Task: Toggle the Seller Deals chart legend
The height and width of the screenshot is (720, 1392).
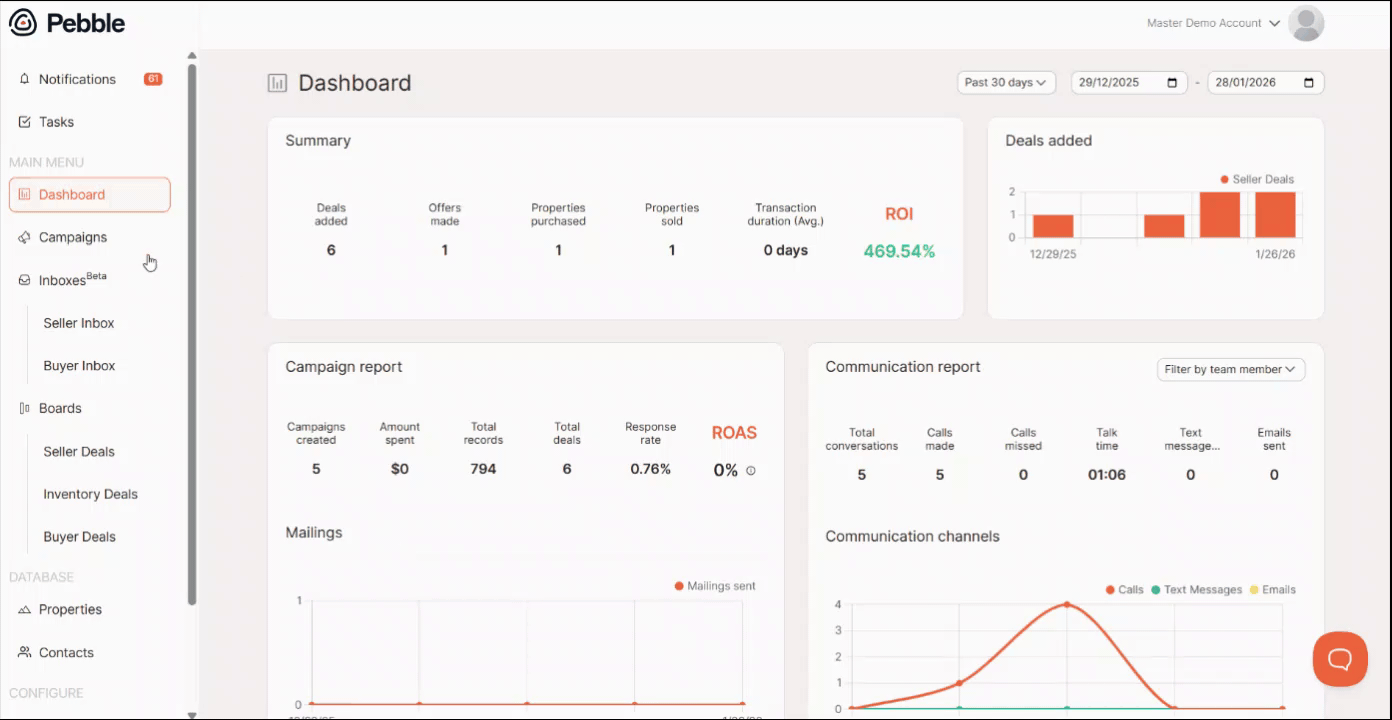Action: point(1257,179)
